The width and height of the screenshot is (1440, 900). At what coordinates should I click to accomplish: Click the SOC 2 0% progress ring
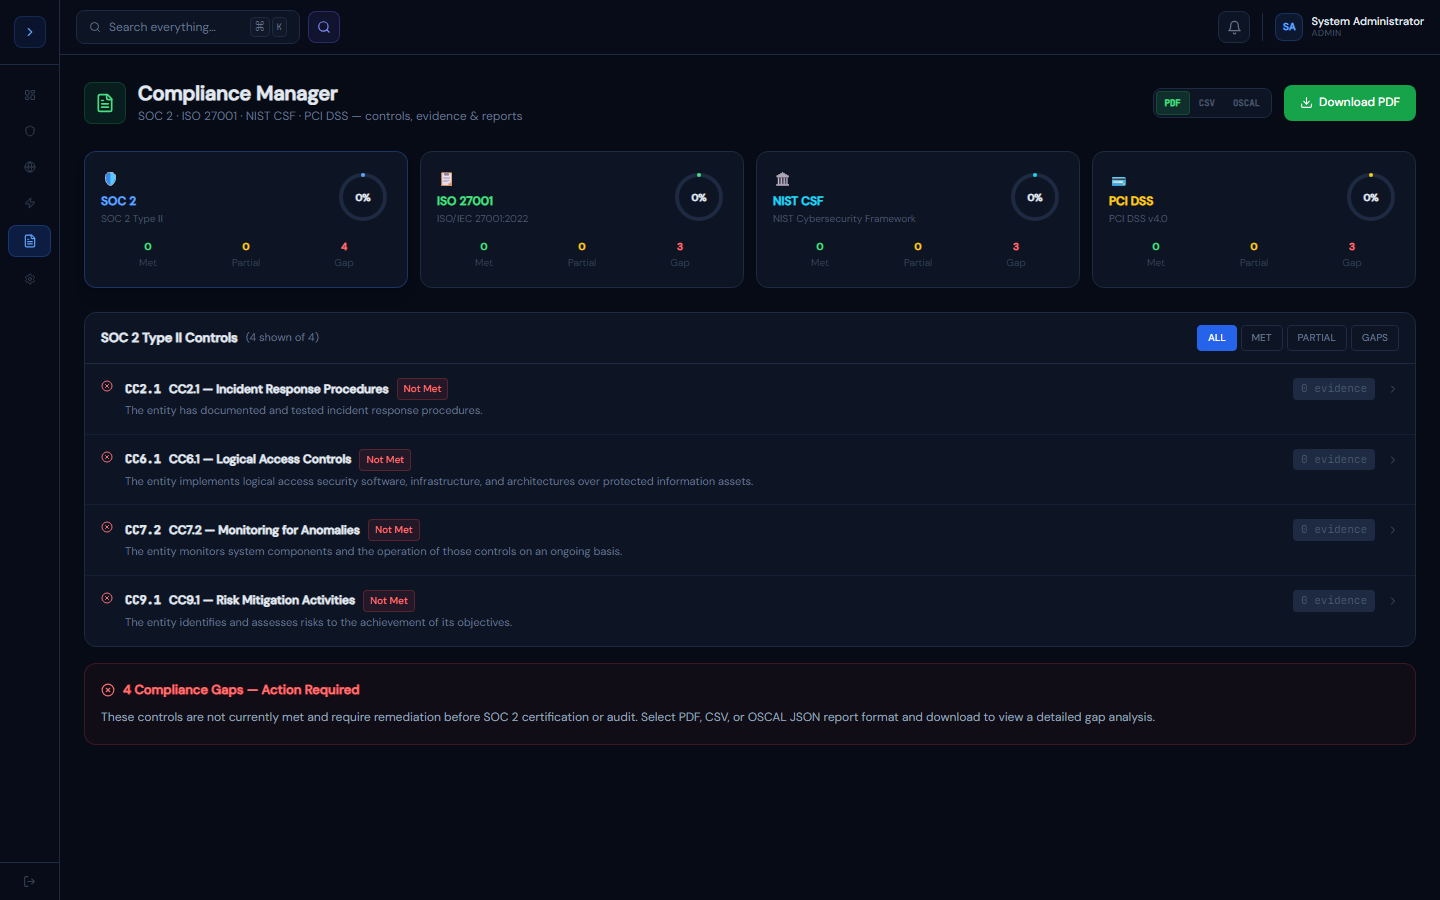click(x=363, y=198)
